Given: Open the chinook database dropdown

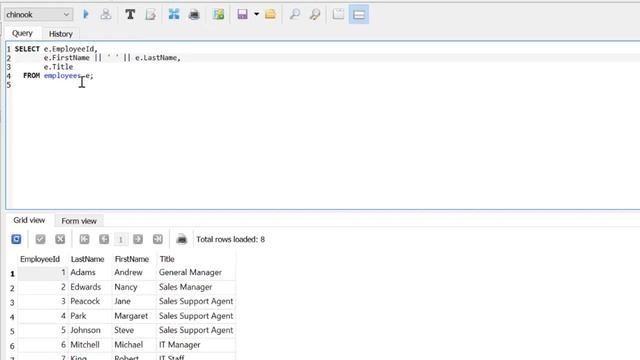Looking at the screenshot, I should (38, 14).
